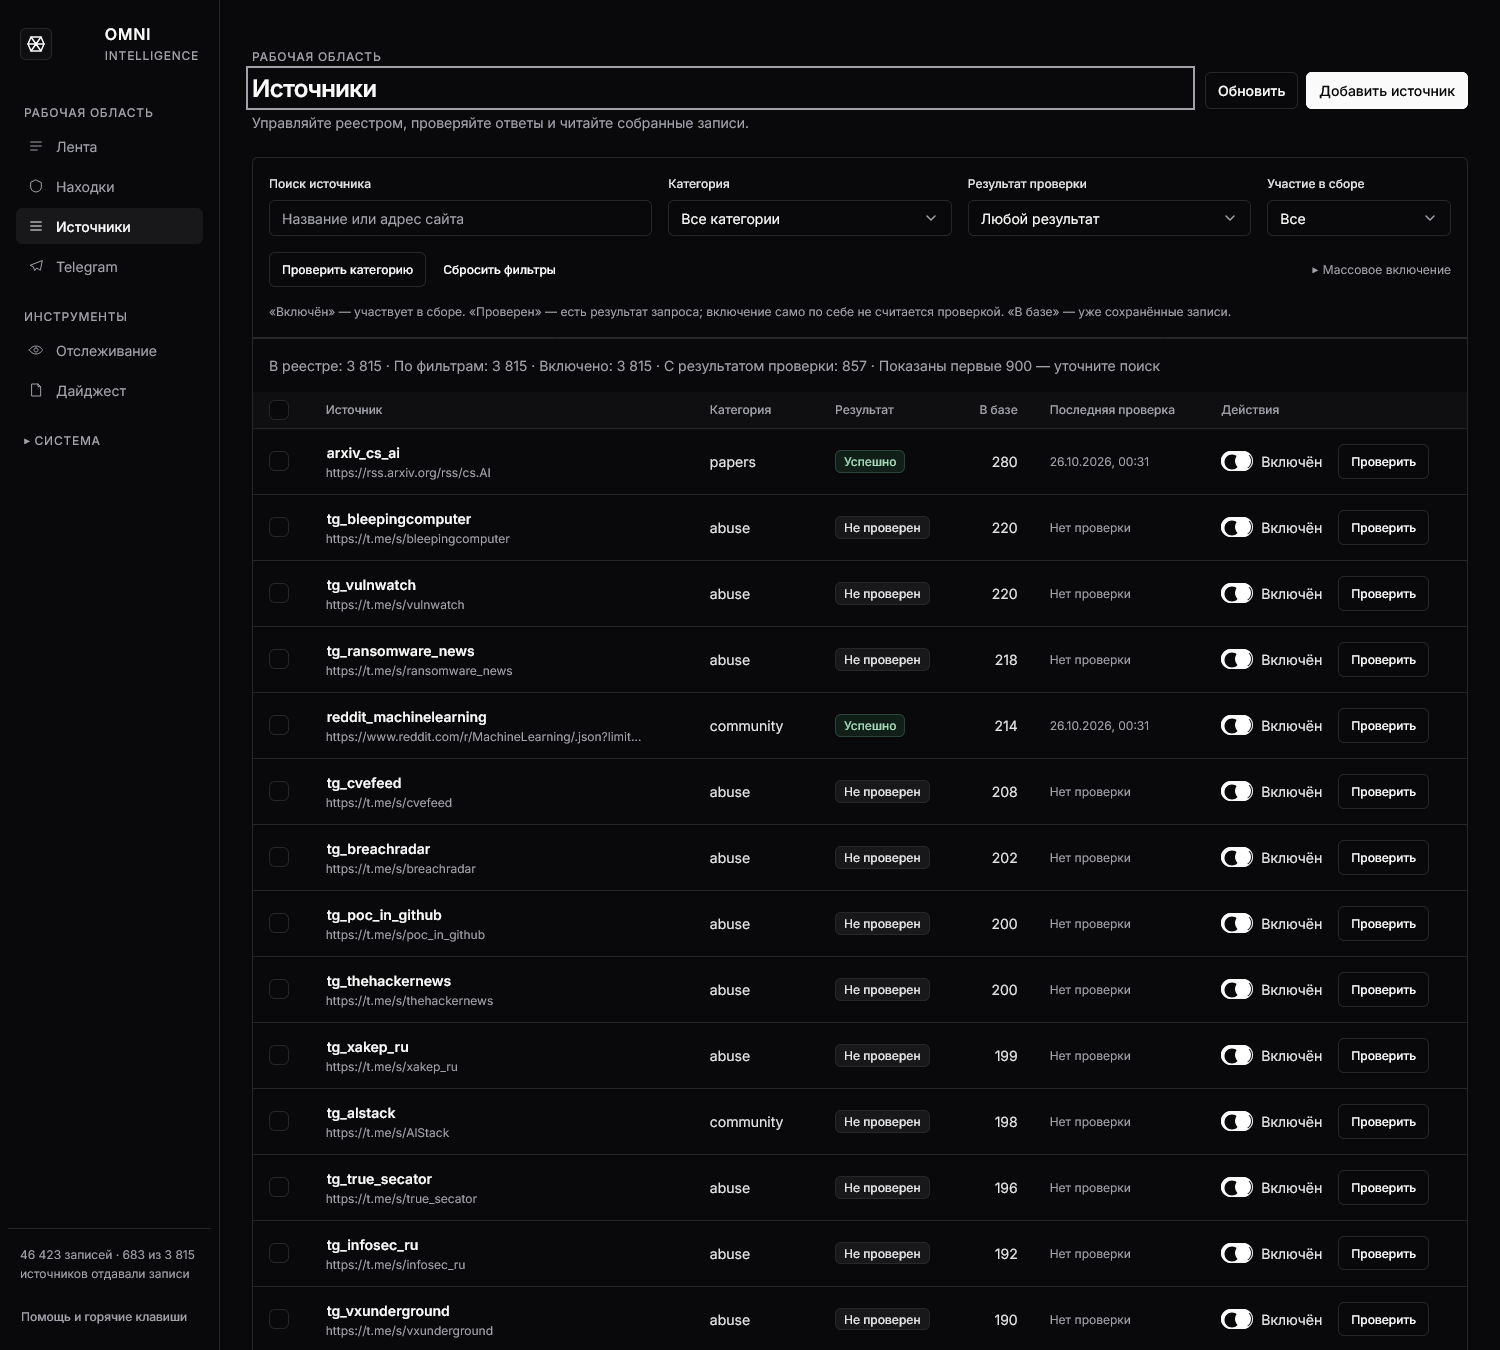Click the OMNI Intelligence logo icon
1500x1350 pixels.
click(x=36, y=44)
